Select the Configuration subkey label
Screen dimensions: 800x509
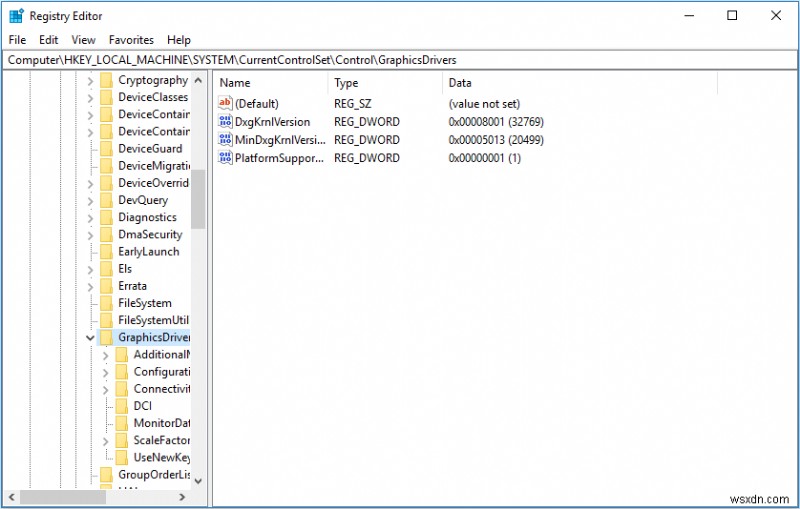(161, 371)
